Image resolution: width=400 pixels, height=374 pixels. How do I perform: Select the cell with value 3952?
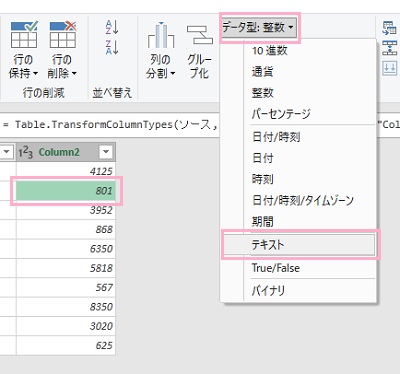point(66,210)
